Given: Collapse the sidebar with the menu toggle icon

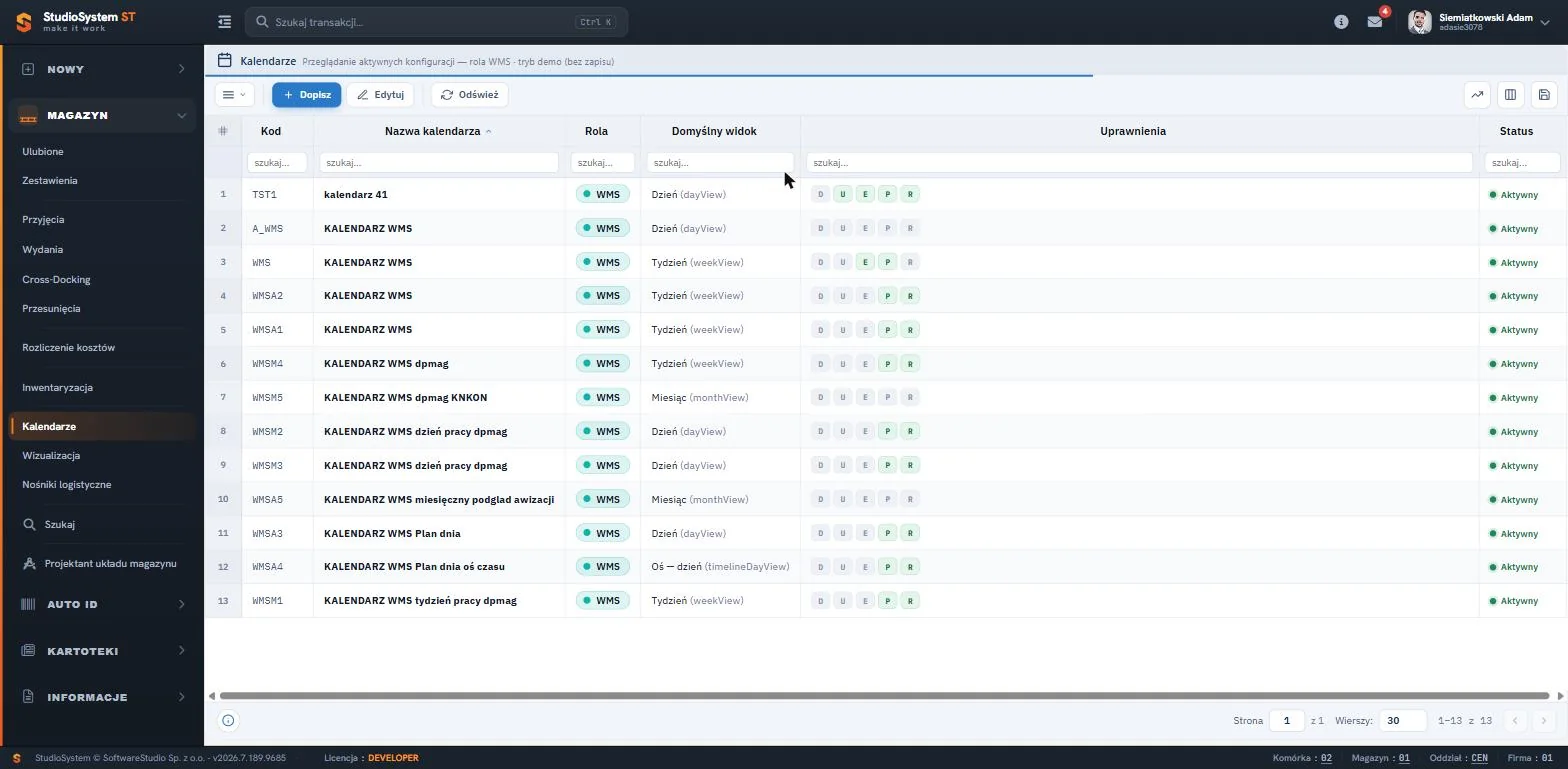Looking at the screenshot, I should tap(224, 21).
